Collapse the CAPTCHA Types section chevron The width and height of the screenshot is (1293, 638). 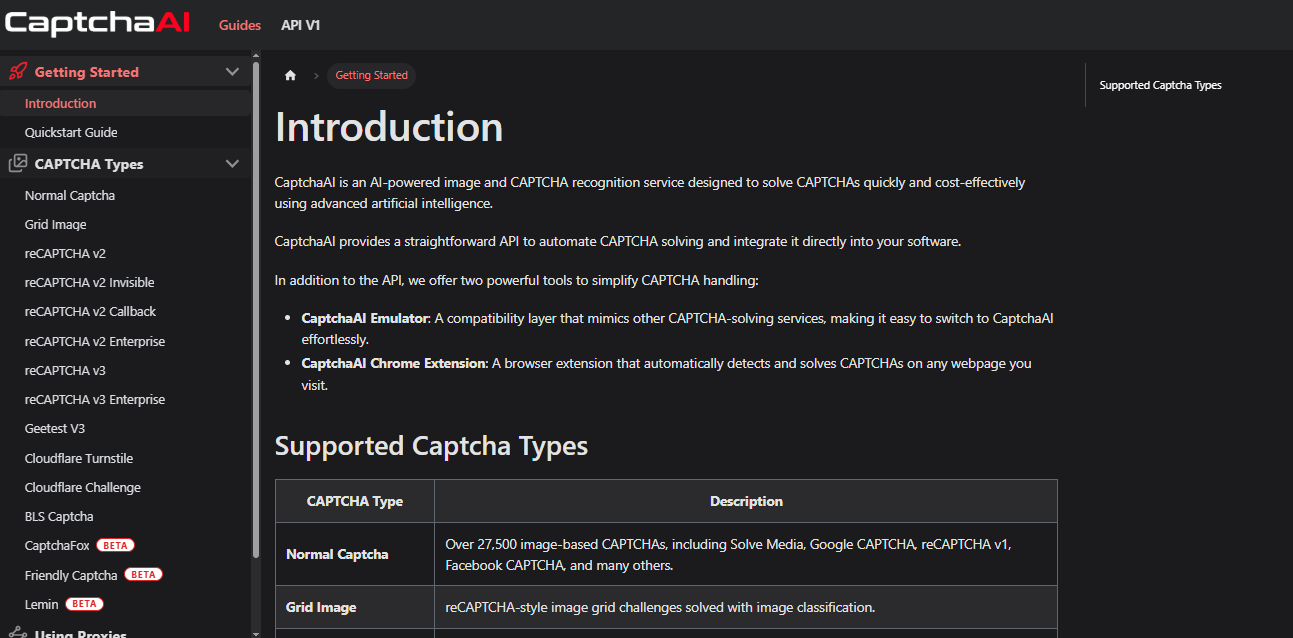tap(232, 164)
